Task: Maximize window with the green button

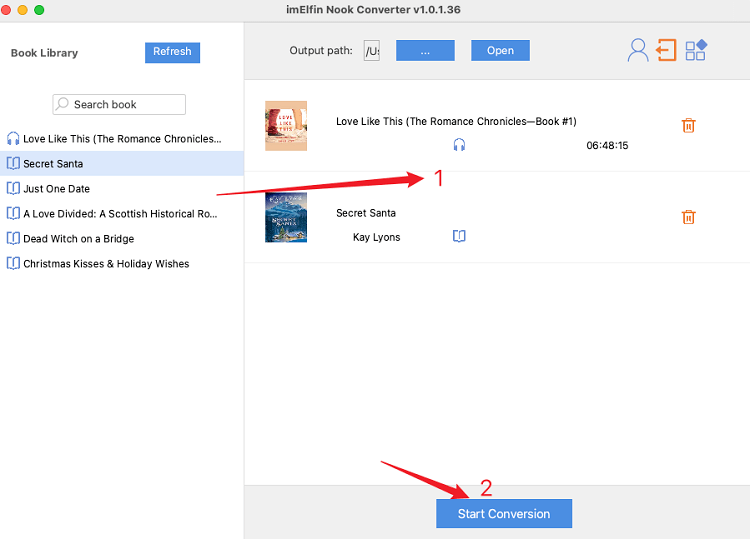Action: click(39, 10)
